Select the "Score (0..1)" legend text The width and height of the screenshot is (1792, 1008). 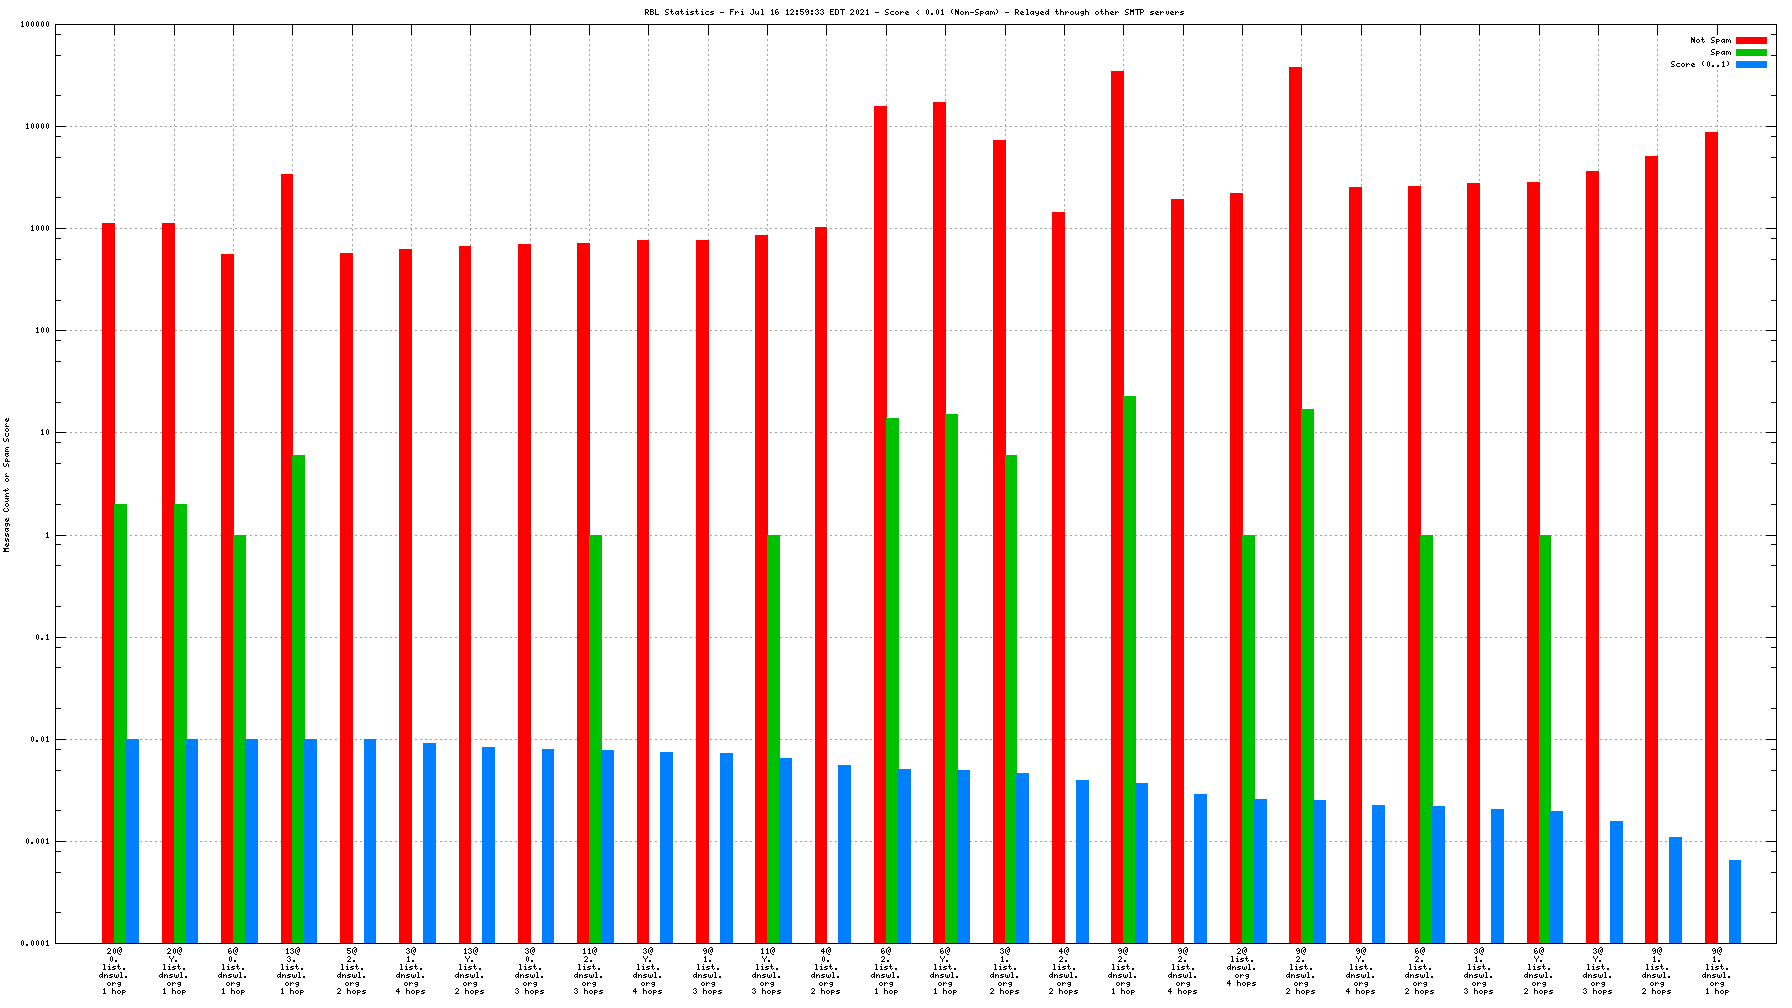[x=1699, y=64]
